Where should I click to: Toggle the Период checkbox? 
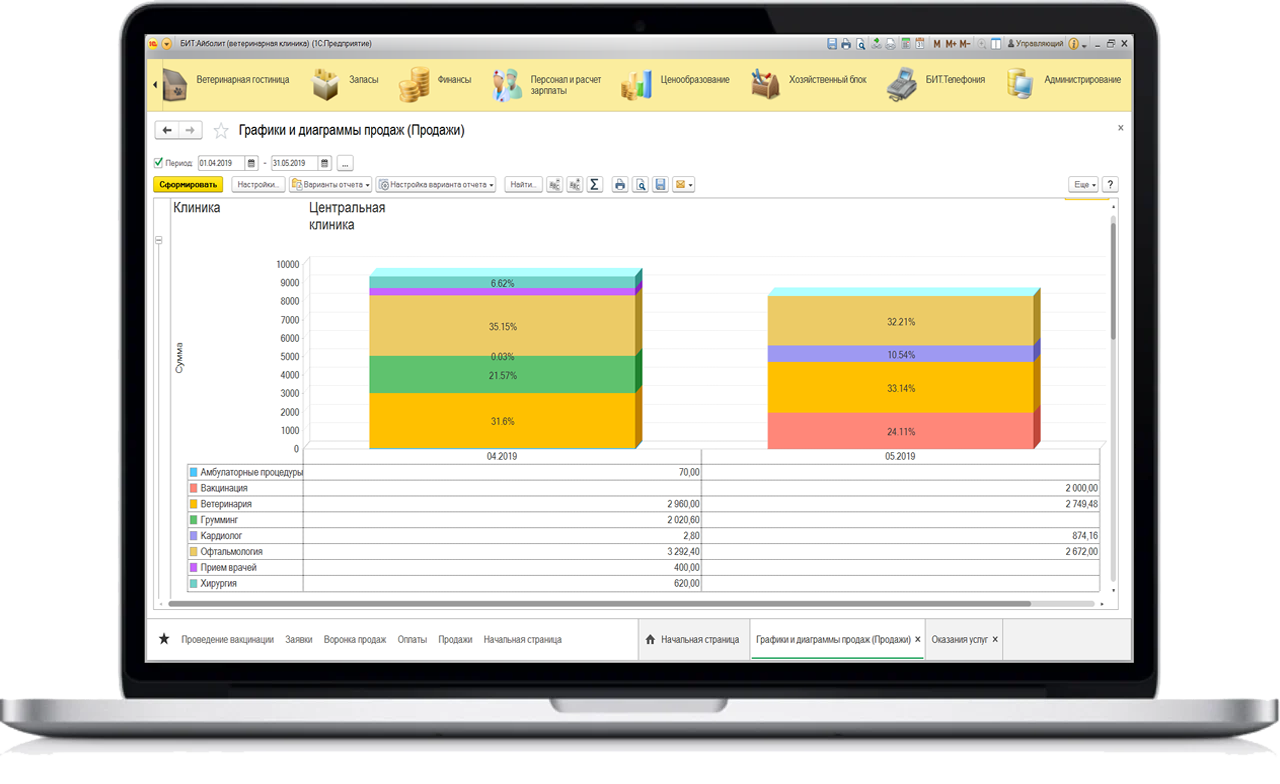point(159,163)
